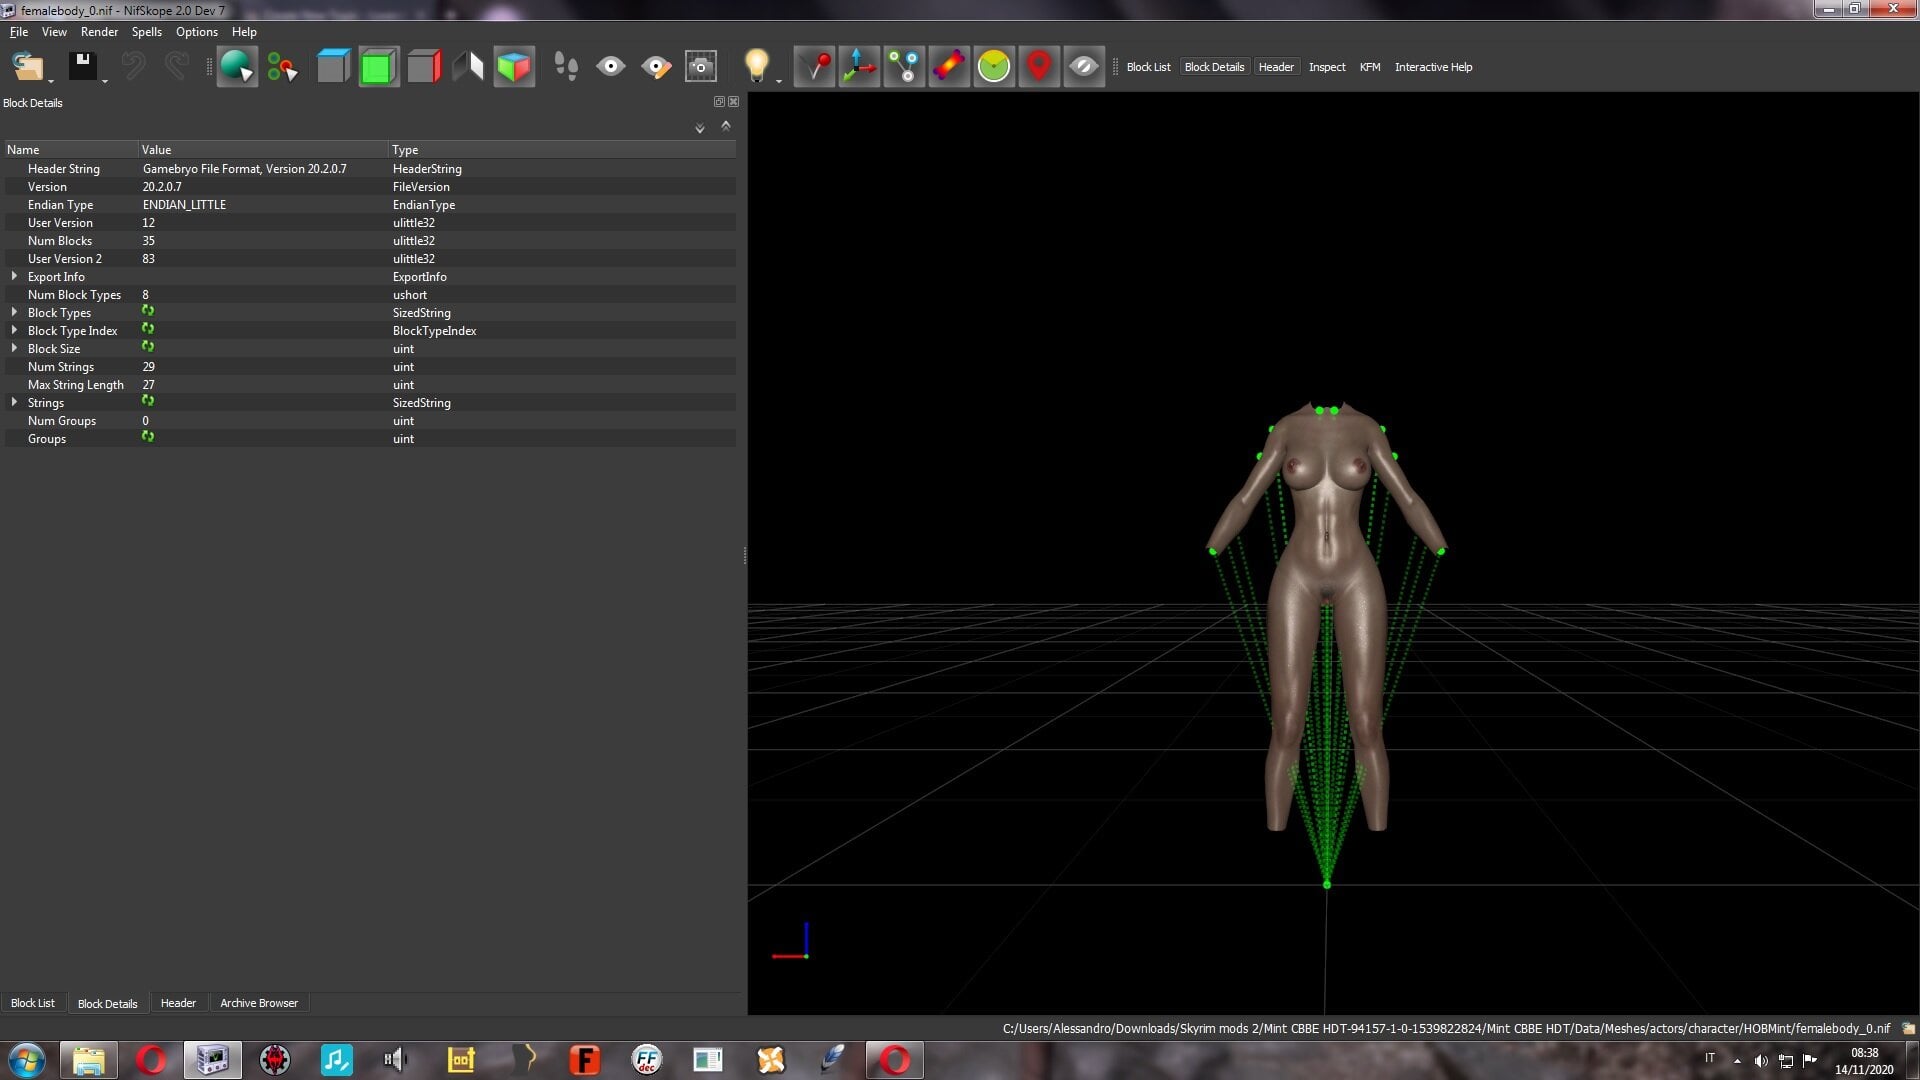Click the light bulb lighting icon
This screenshot has width=1920, height=1080.
tap(757, 65)
